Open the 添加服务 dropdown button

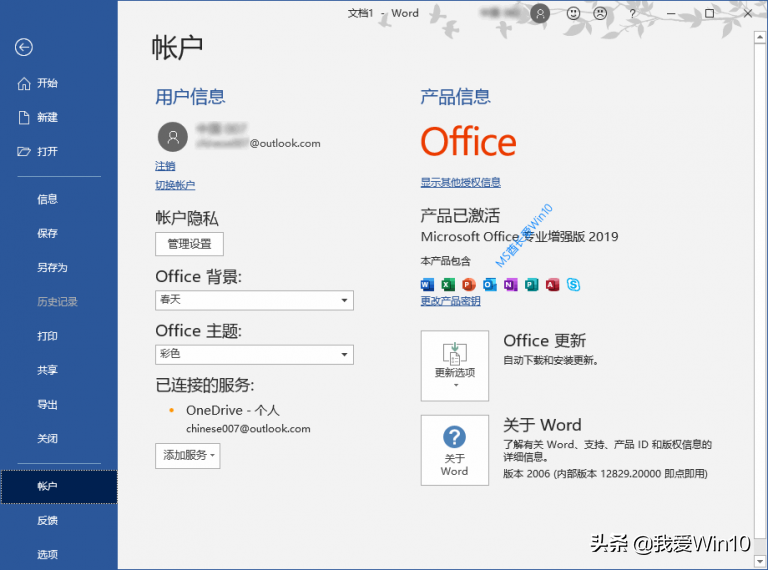pyautogui.click(x=188, y=456)
